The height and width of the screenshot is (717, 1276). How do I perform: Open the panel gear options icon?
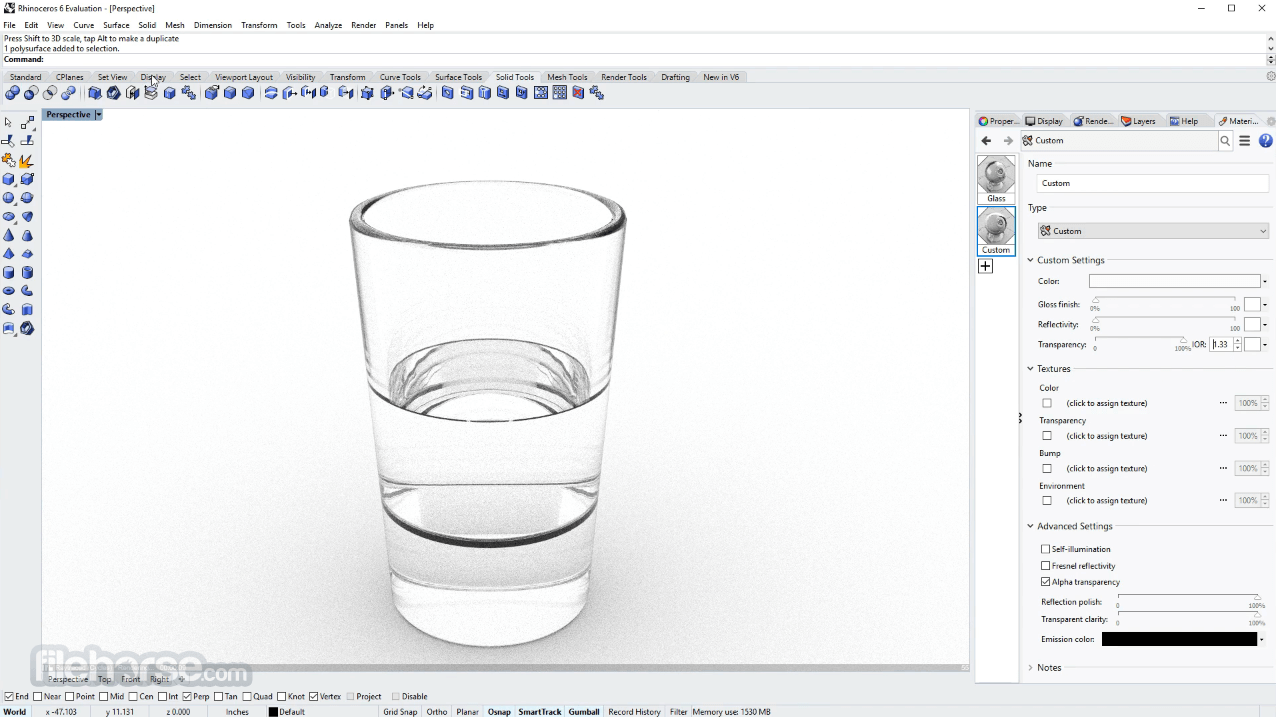[1271, 121]
